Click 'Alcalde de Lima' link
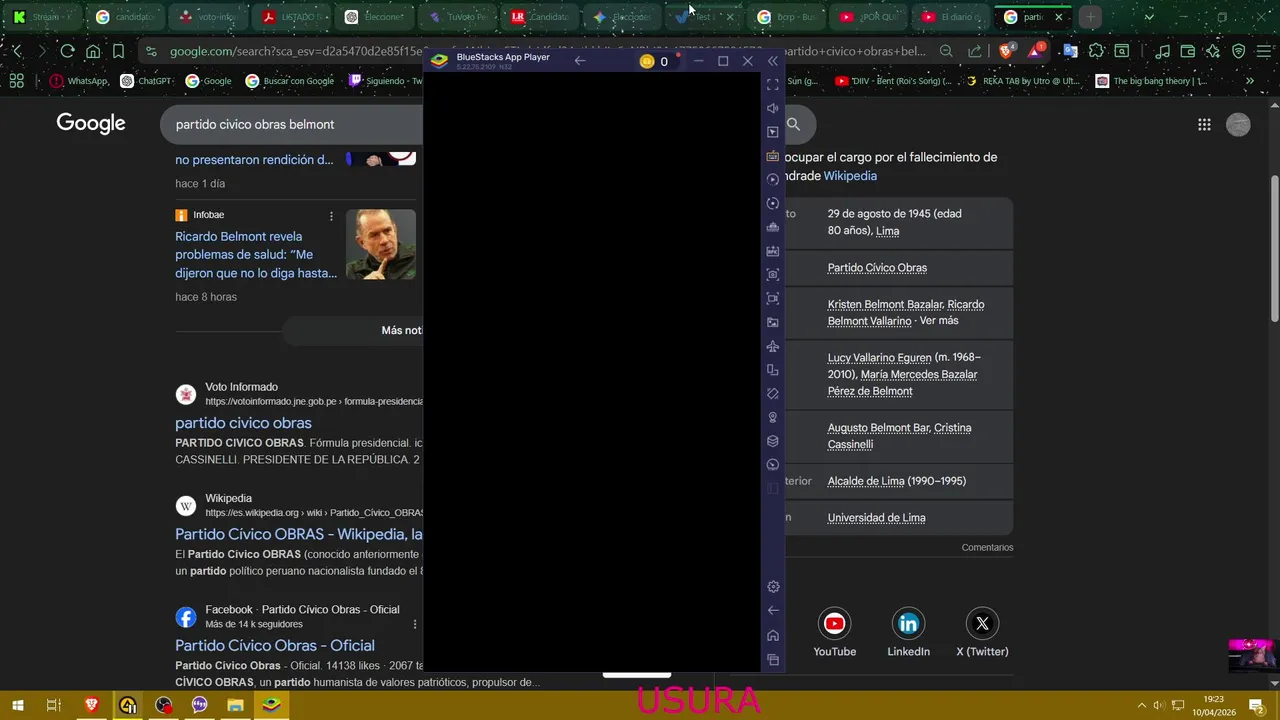 click(x=866, y=481)
